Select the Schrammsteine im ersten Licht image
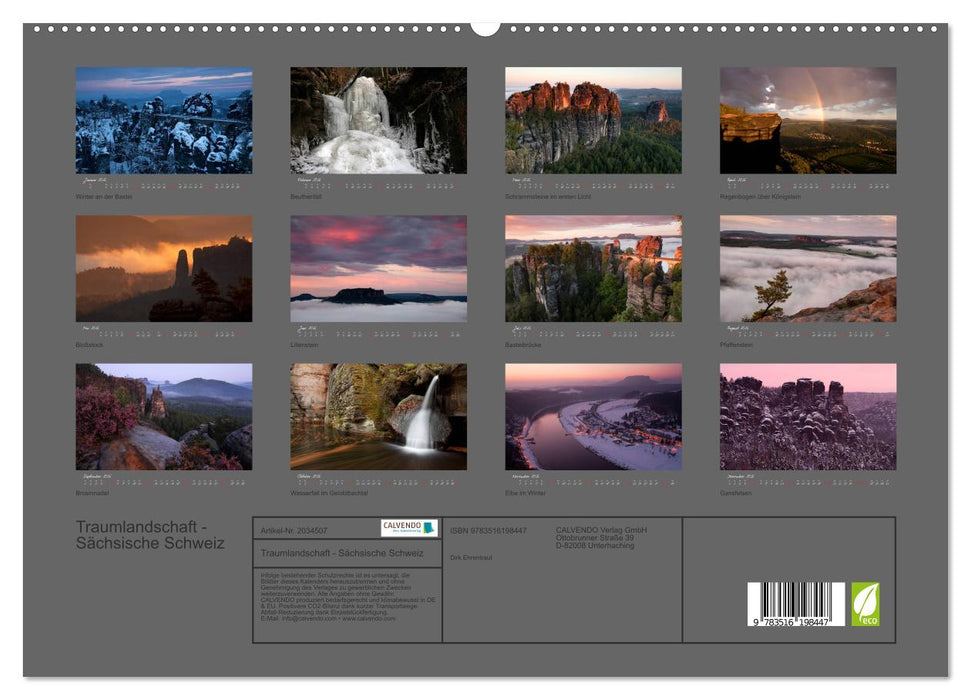The image size is (971, 700). pos(593,121)
